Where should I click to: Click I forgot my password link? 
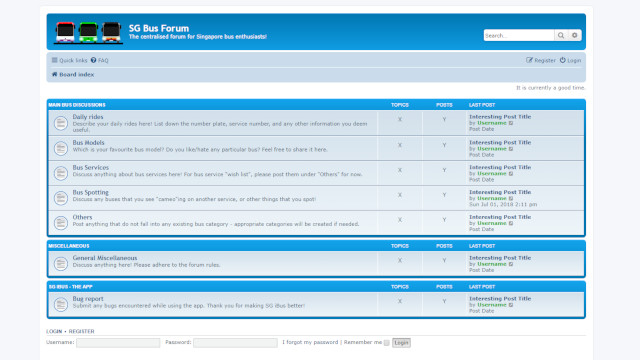point(310,342)
